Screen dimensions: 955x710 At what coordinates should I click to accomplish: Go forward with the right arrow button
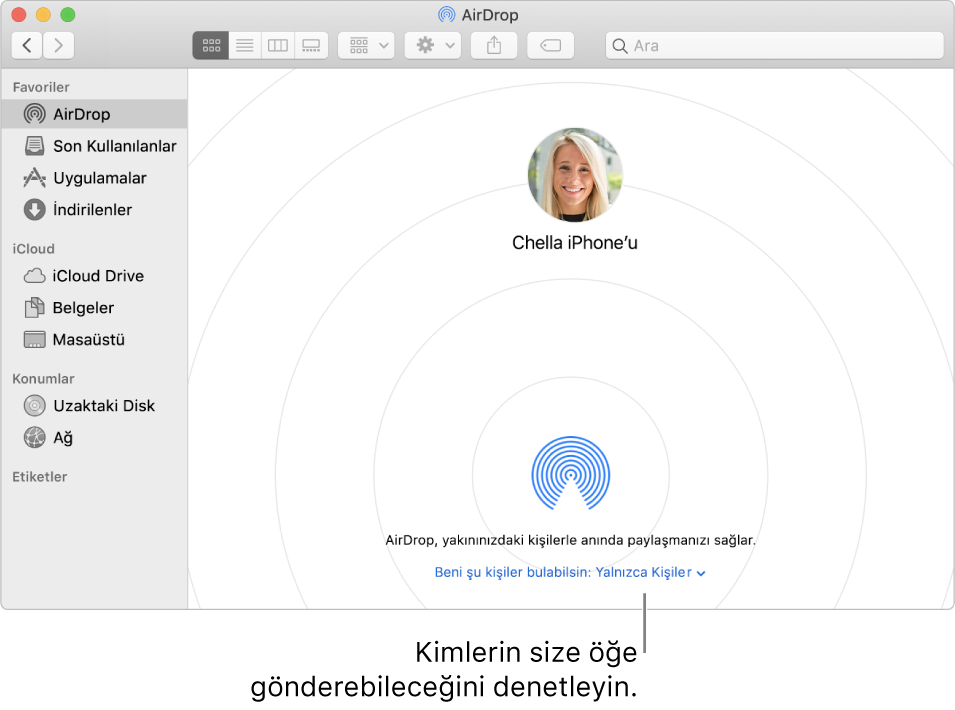58,46
